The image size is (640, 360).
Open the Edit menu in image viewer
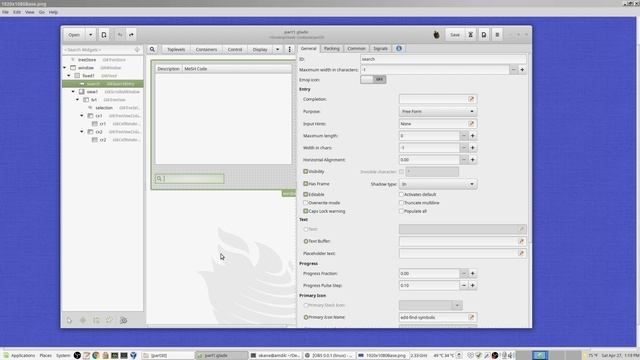[17, 12]
